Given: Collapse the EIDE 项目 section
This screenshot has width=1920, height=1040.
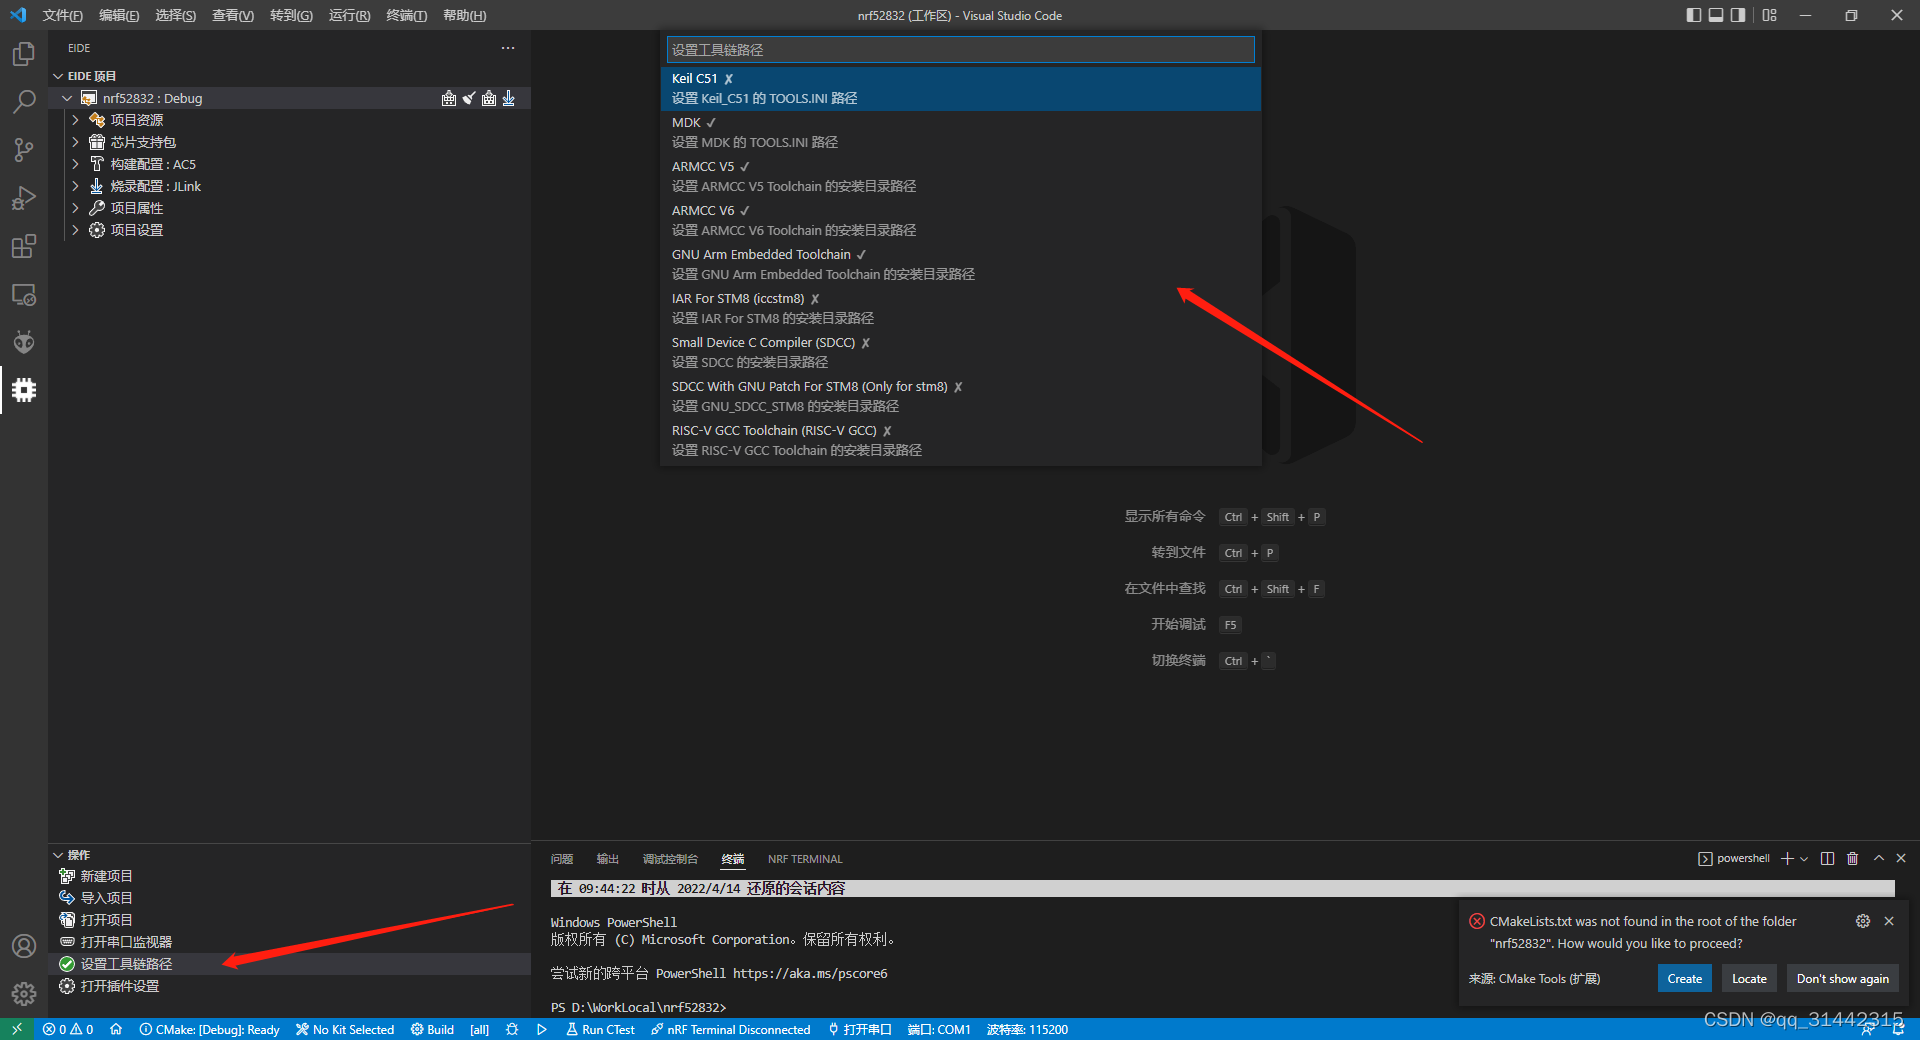Looking at the screenshot, I should (58, 76).
